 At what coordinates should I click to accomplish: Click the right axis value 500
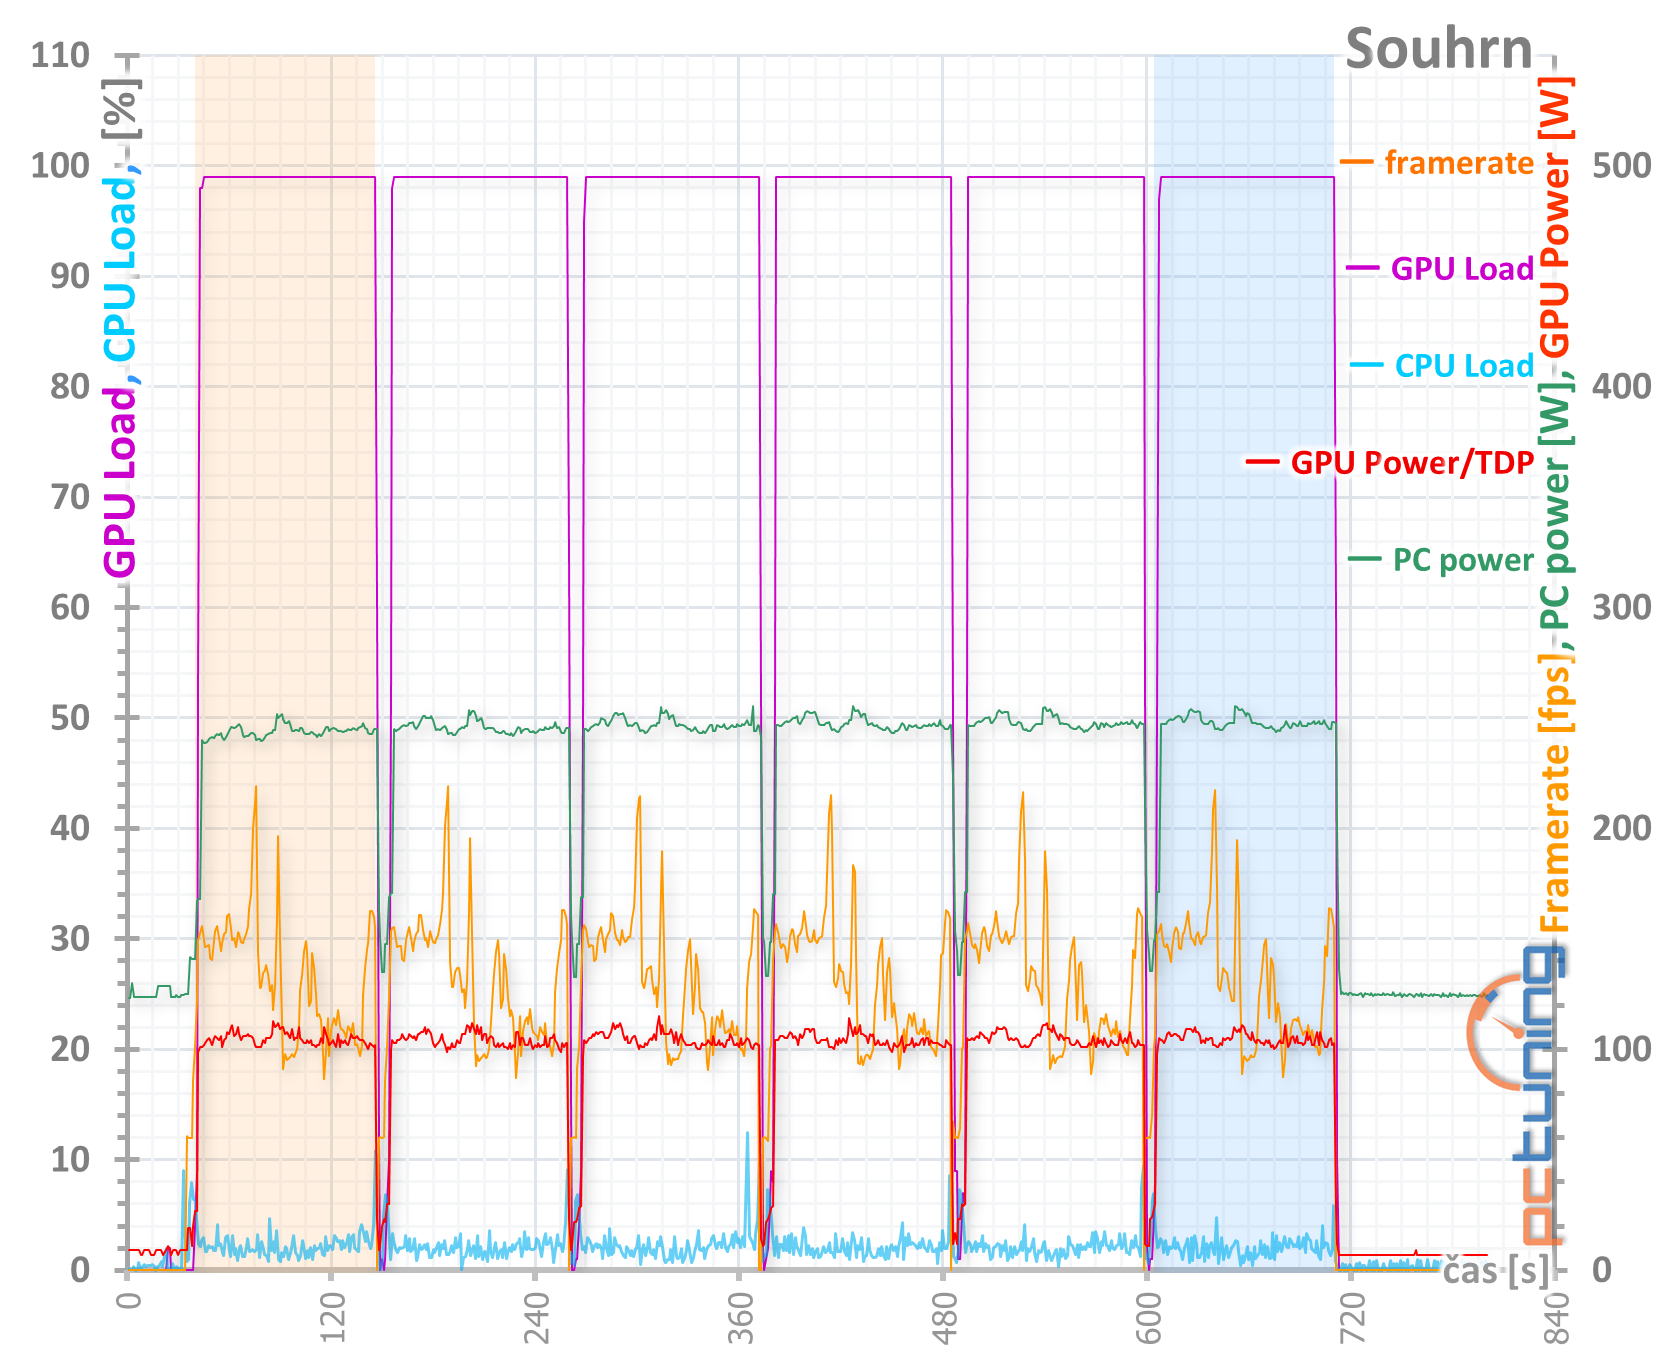pyautogui.click(x=1622, y=165)
